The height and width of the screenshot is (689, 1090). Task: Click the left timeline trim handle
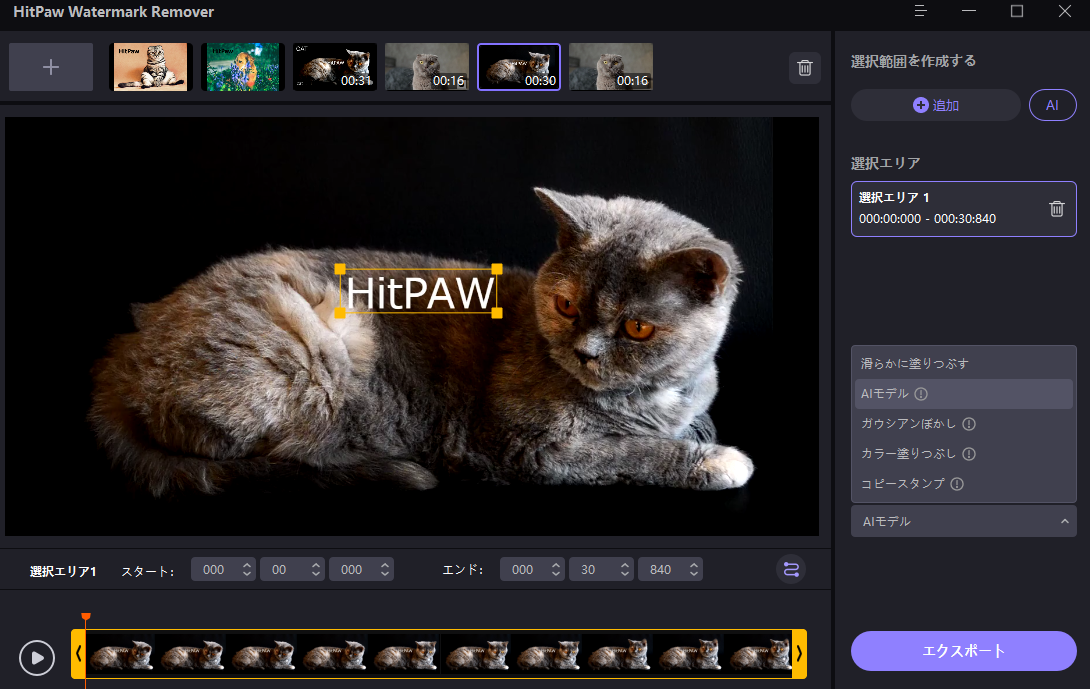point(78,654)
